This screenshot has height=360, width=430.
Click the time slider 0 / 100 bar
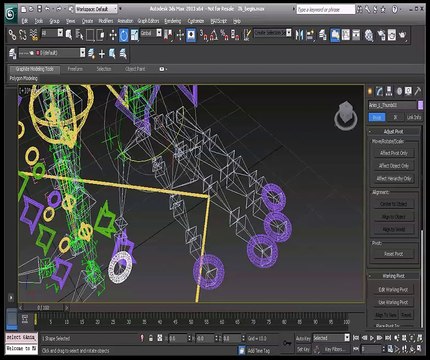point(43,308)
